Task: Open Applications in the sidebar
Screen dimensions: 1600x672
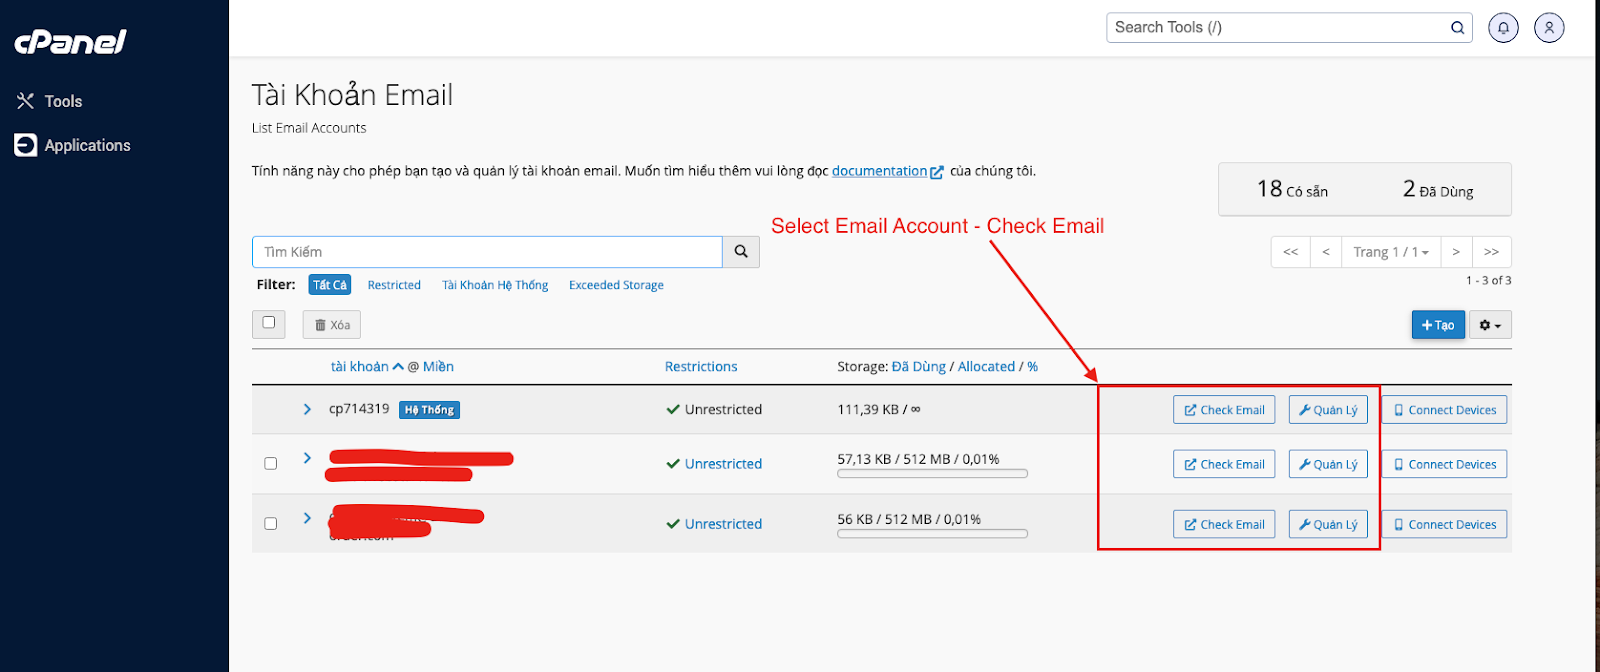Action: 86,145
